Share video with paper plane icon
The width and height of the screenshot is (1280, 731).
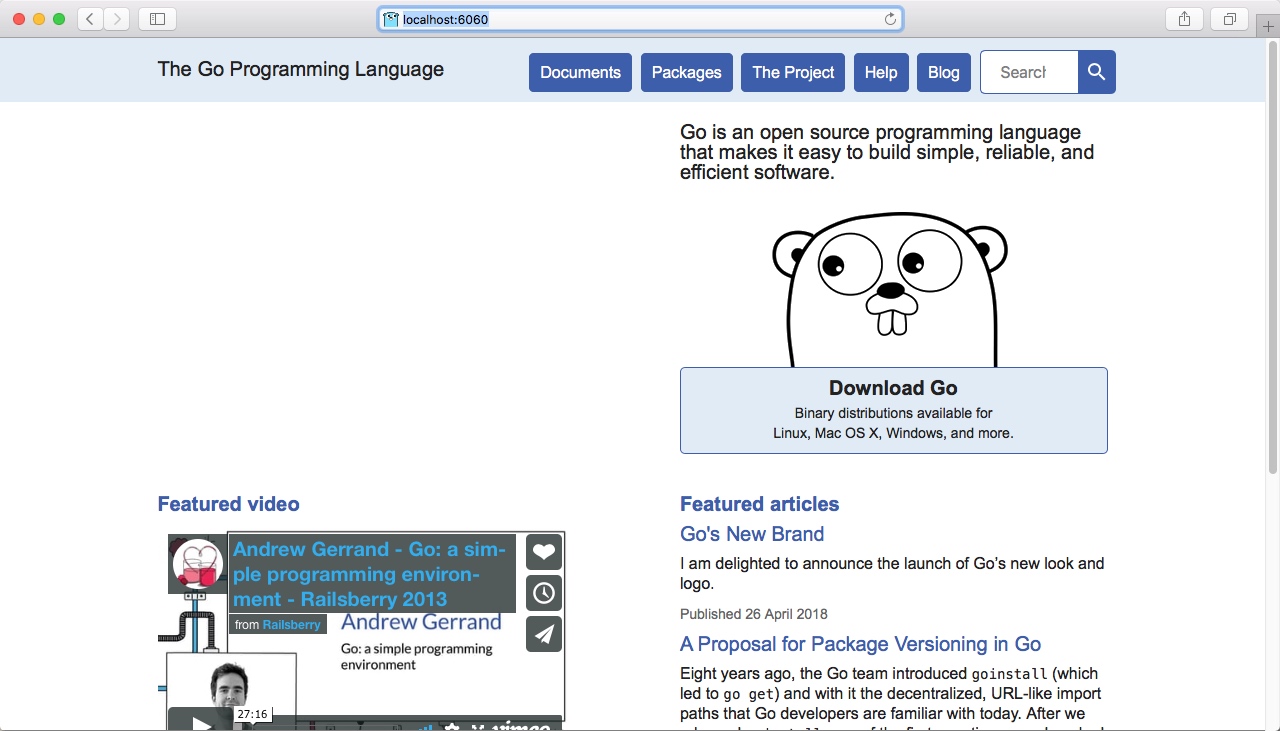point(543,634)
